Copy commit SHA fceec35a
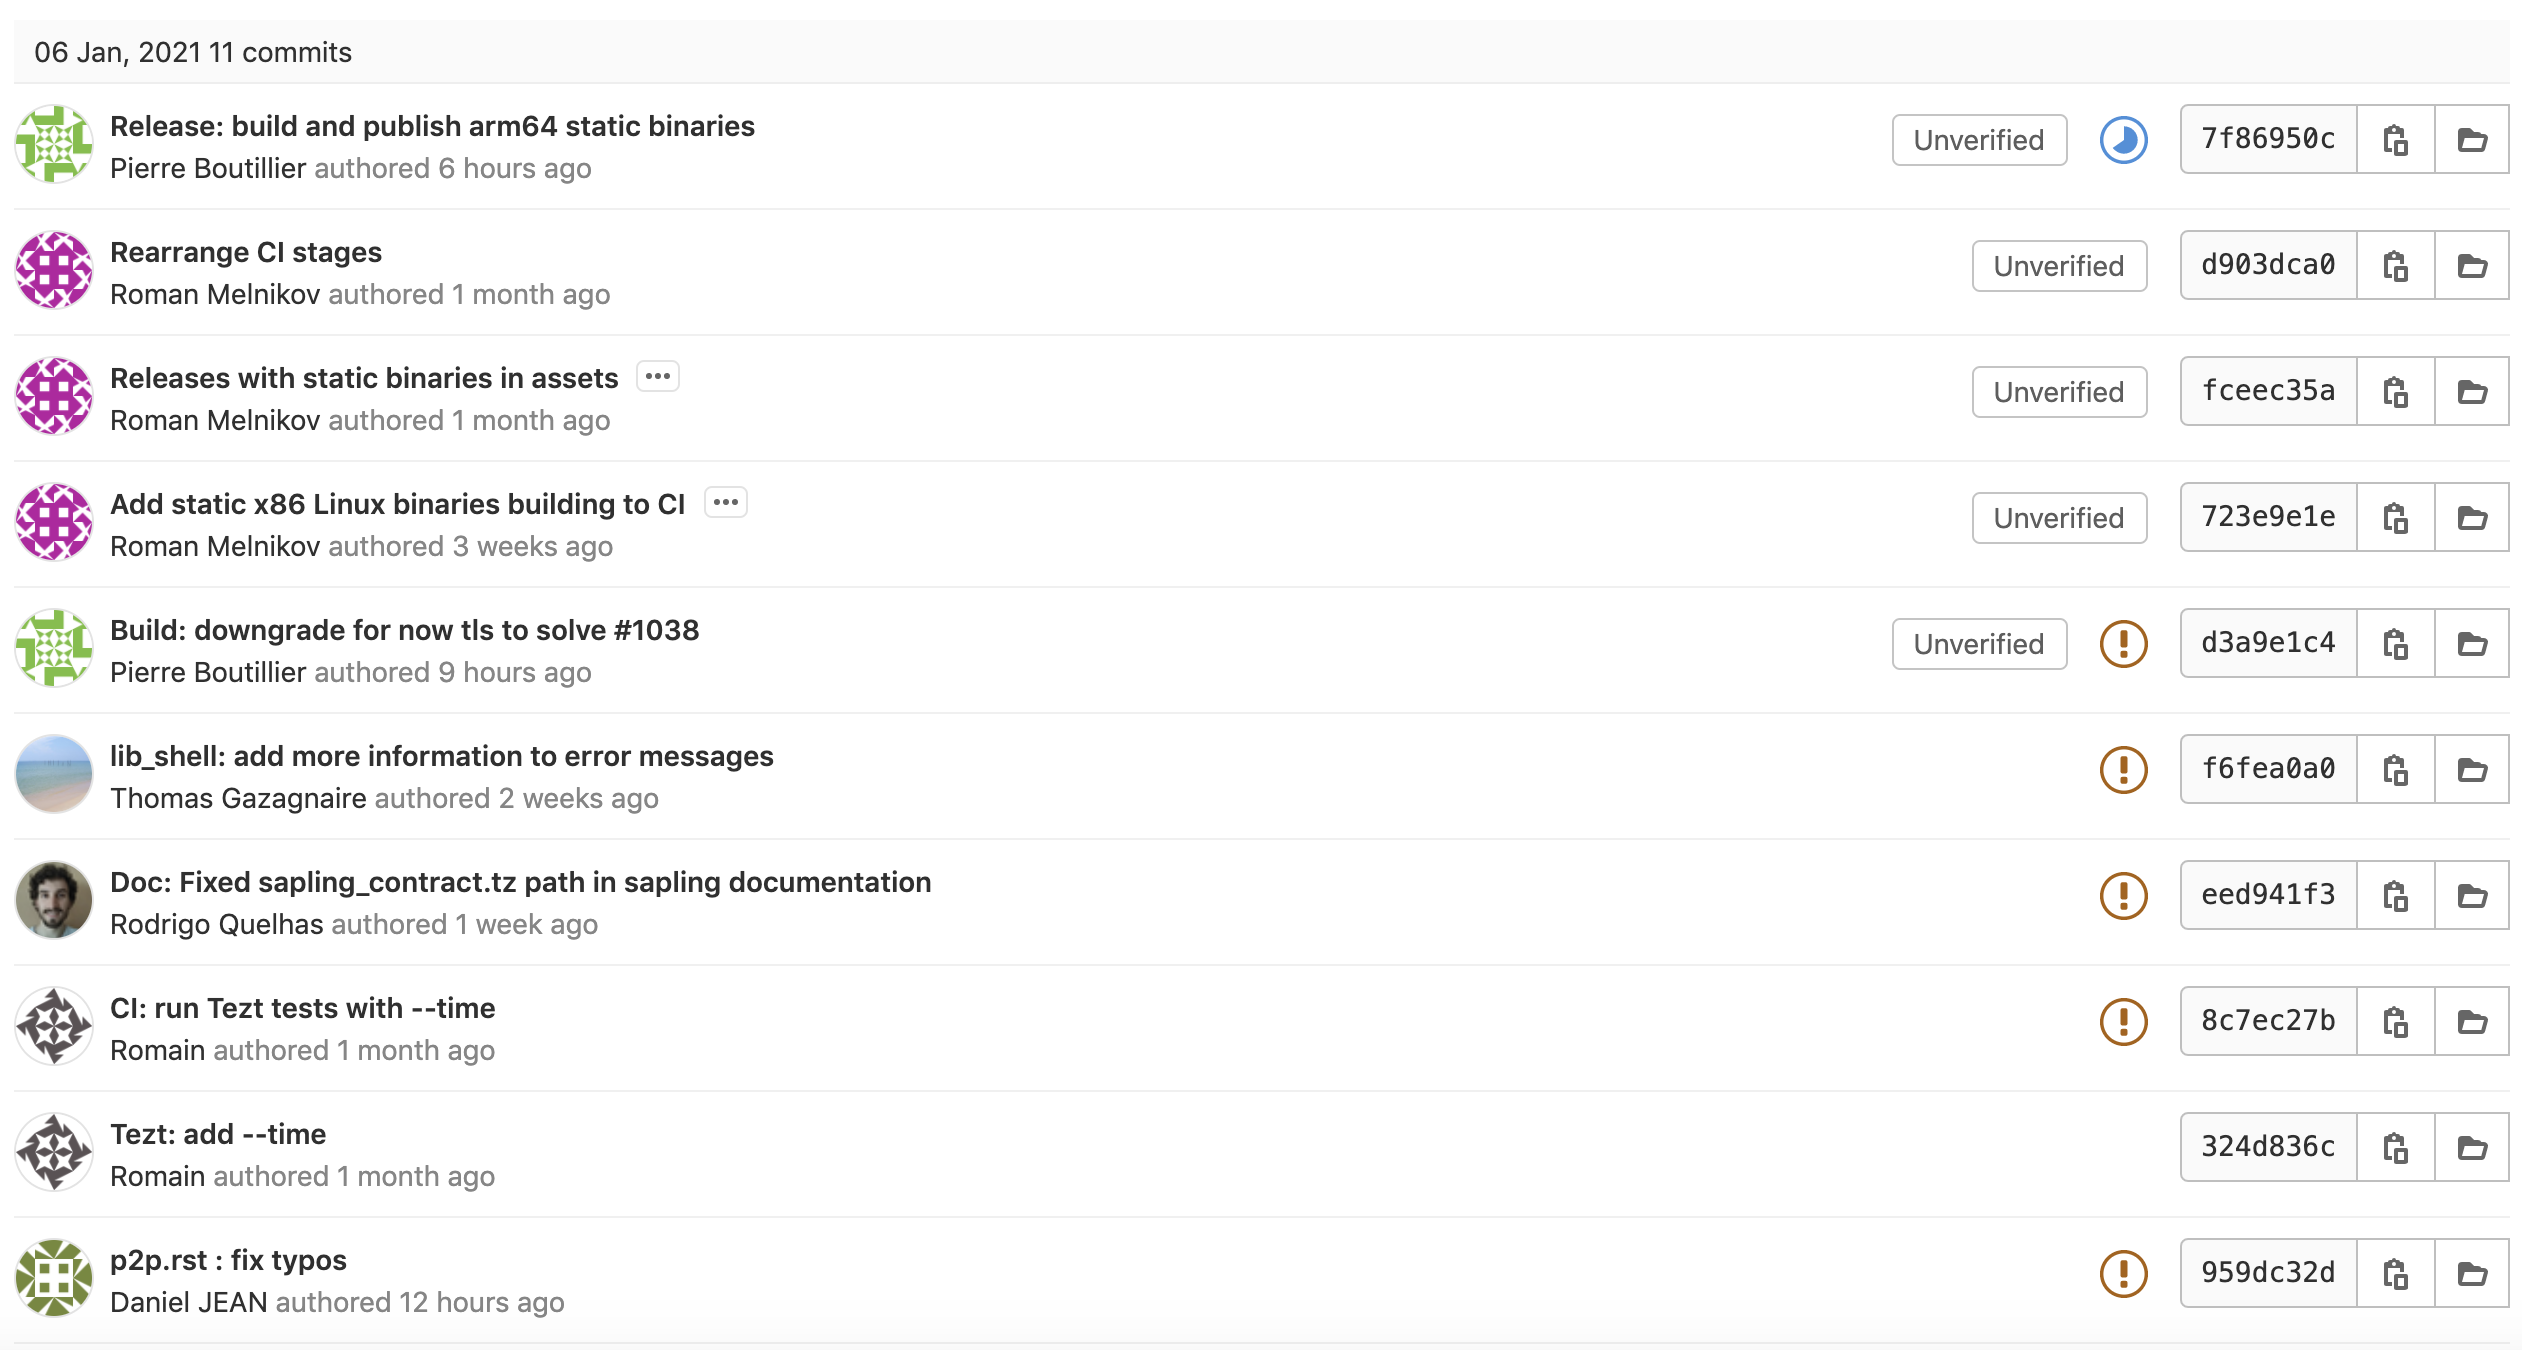 coord(2395,392)
